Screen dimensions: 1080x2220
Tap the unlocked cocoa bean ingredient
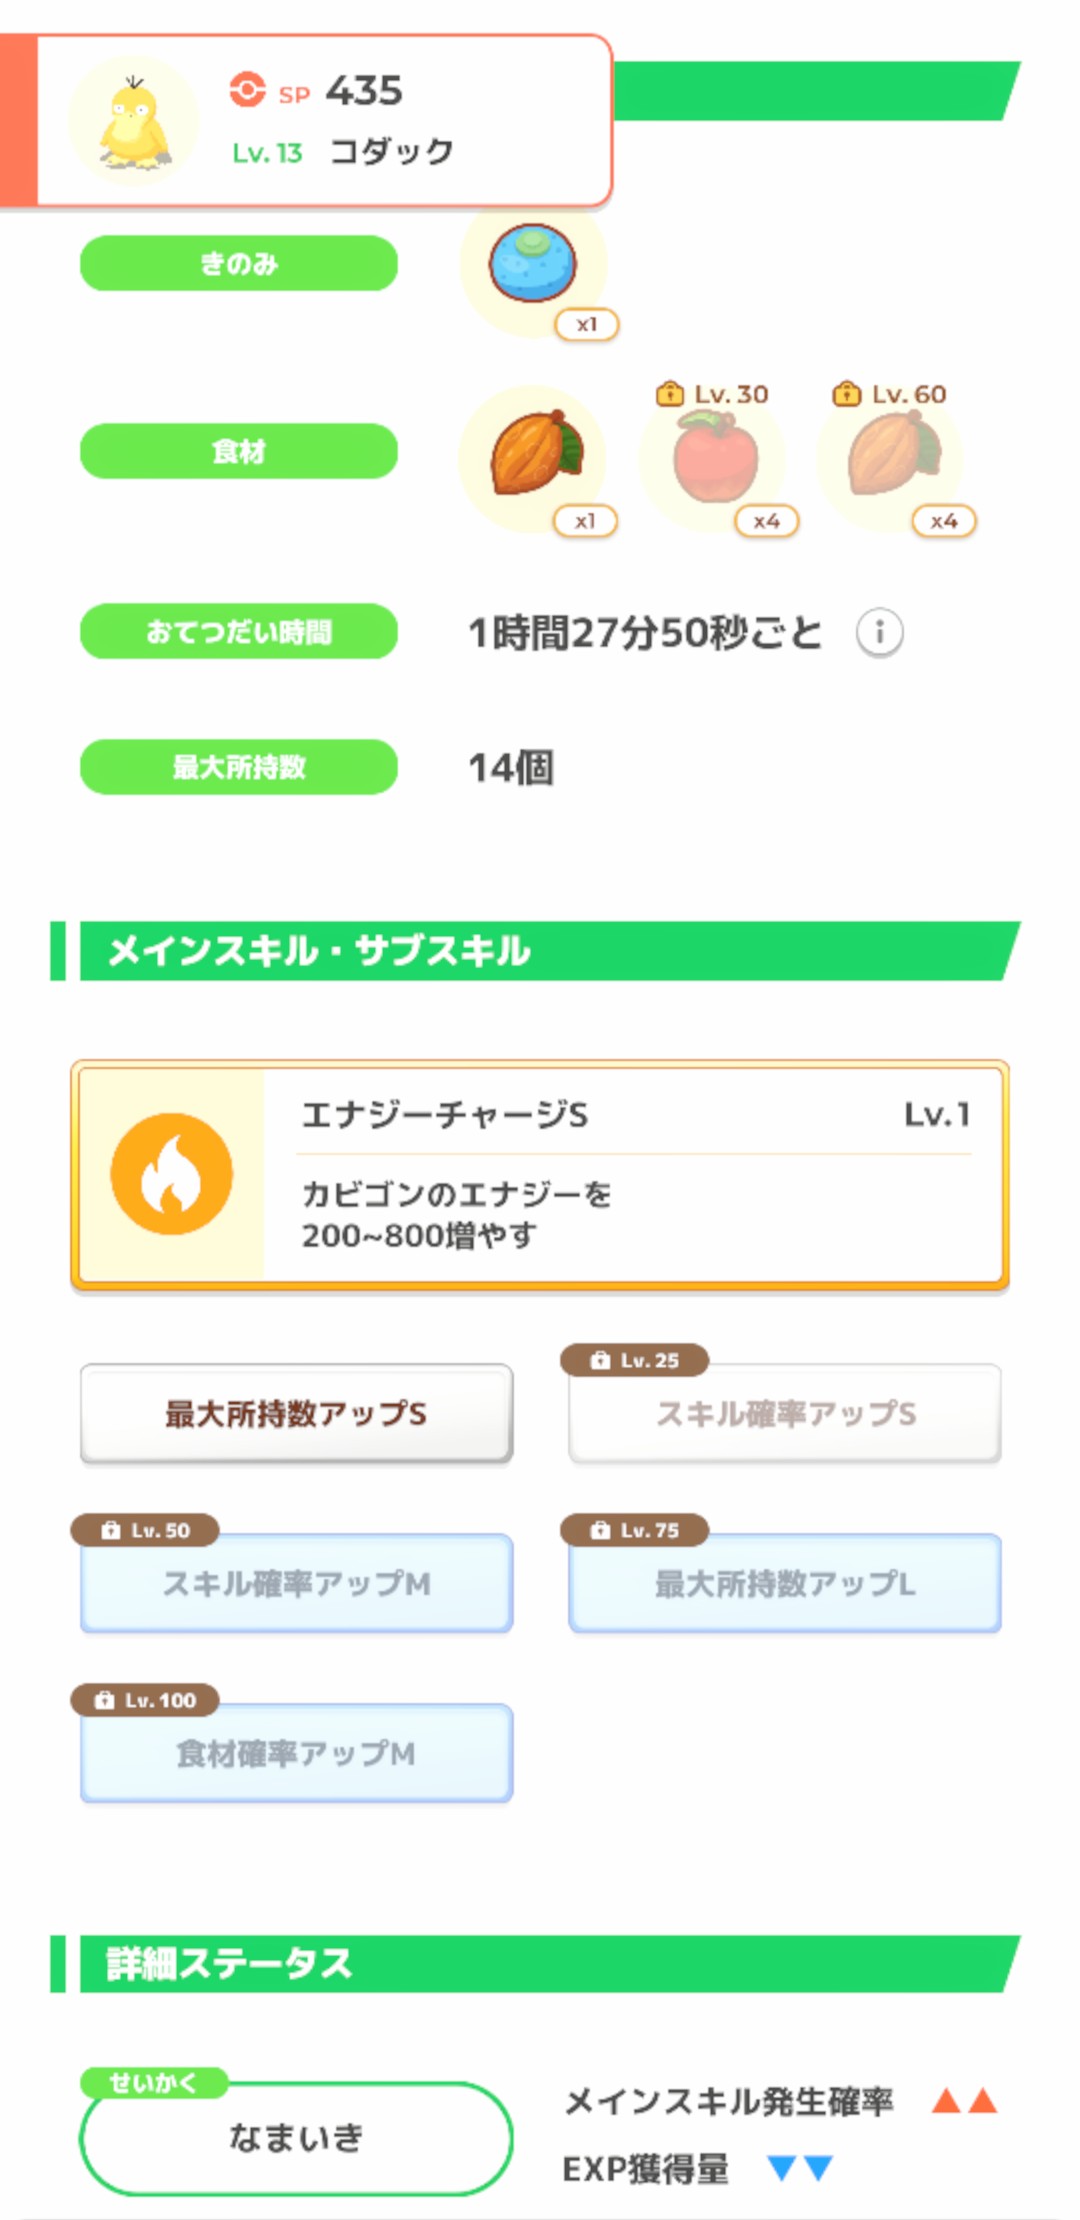[535, 456]
